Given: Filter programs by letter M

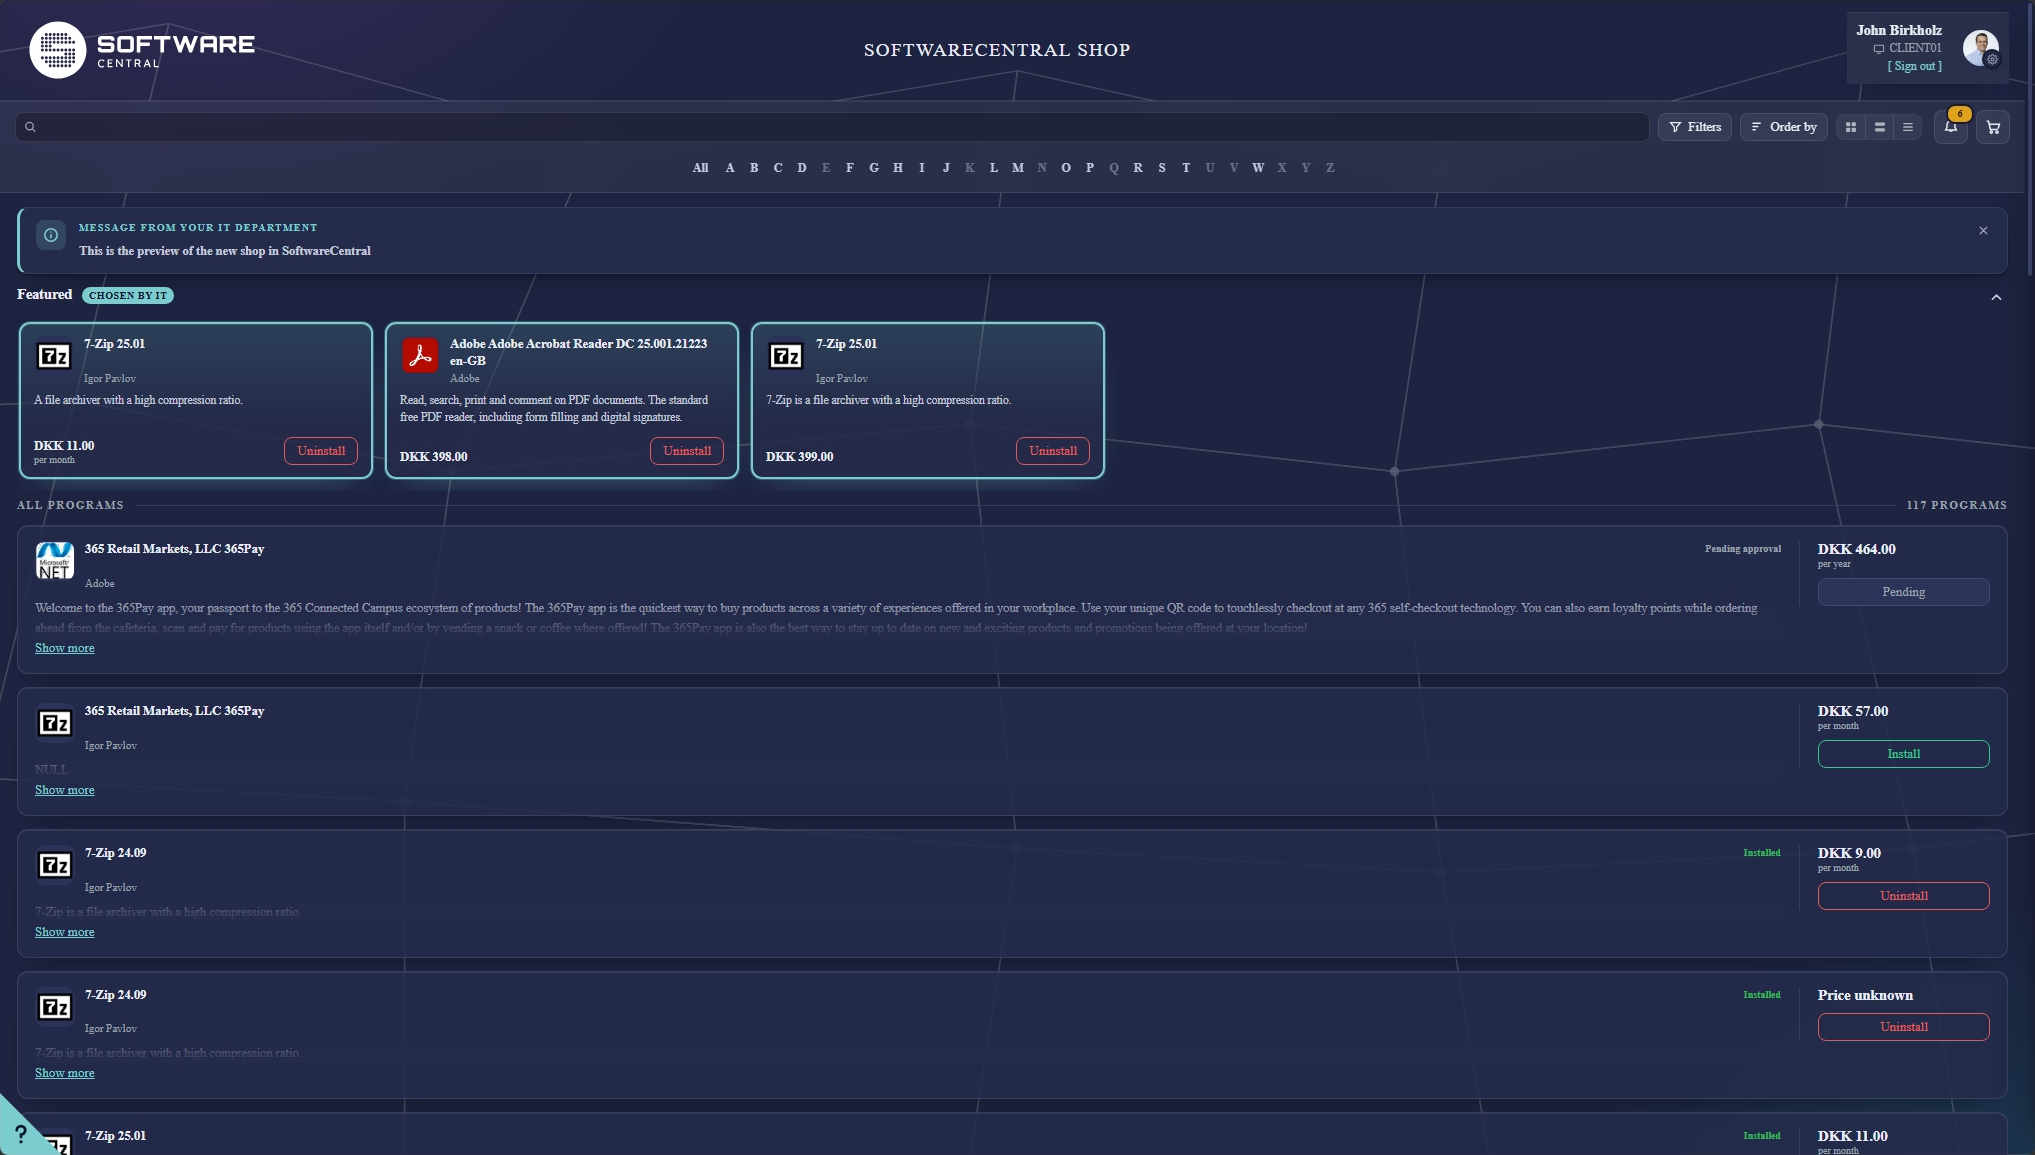Looking at the screenshot, I should (x=1018, y=168).
